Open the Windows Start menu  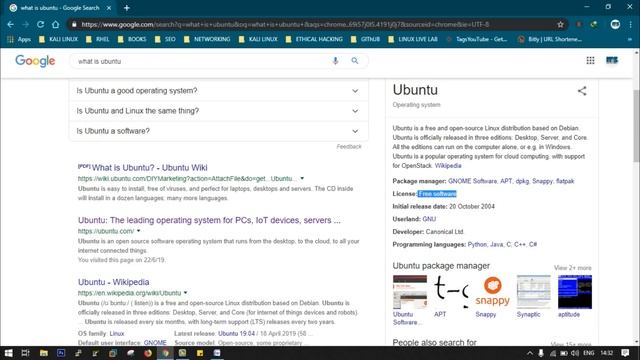8,353
